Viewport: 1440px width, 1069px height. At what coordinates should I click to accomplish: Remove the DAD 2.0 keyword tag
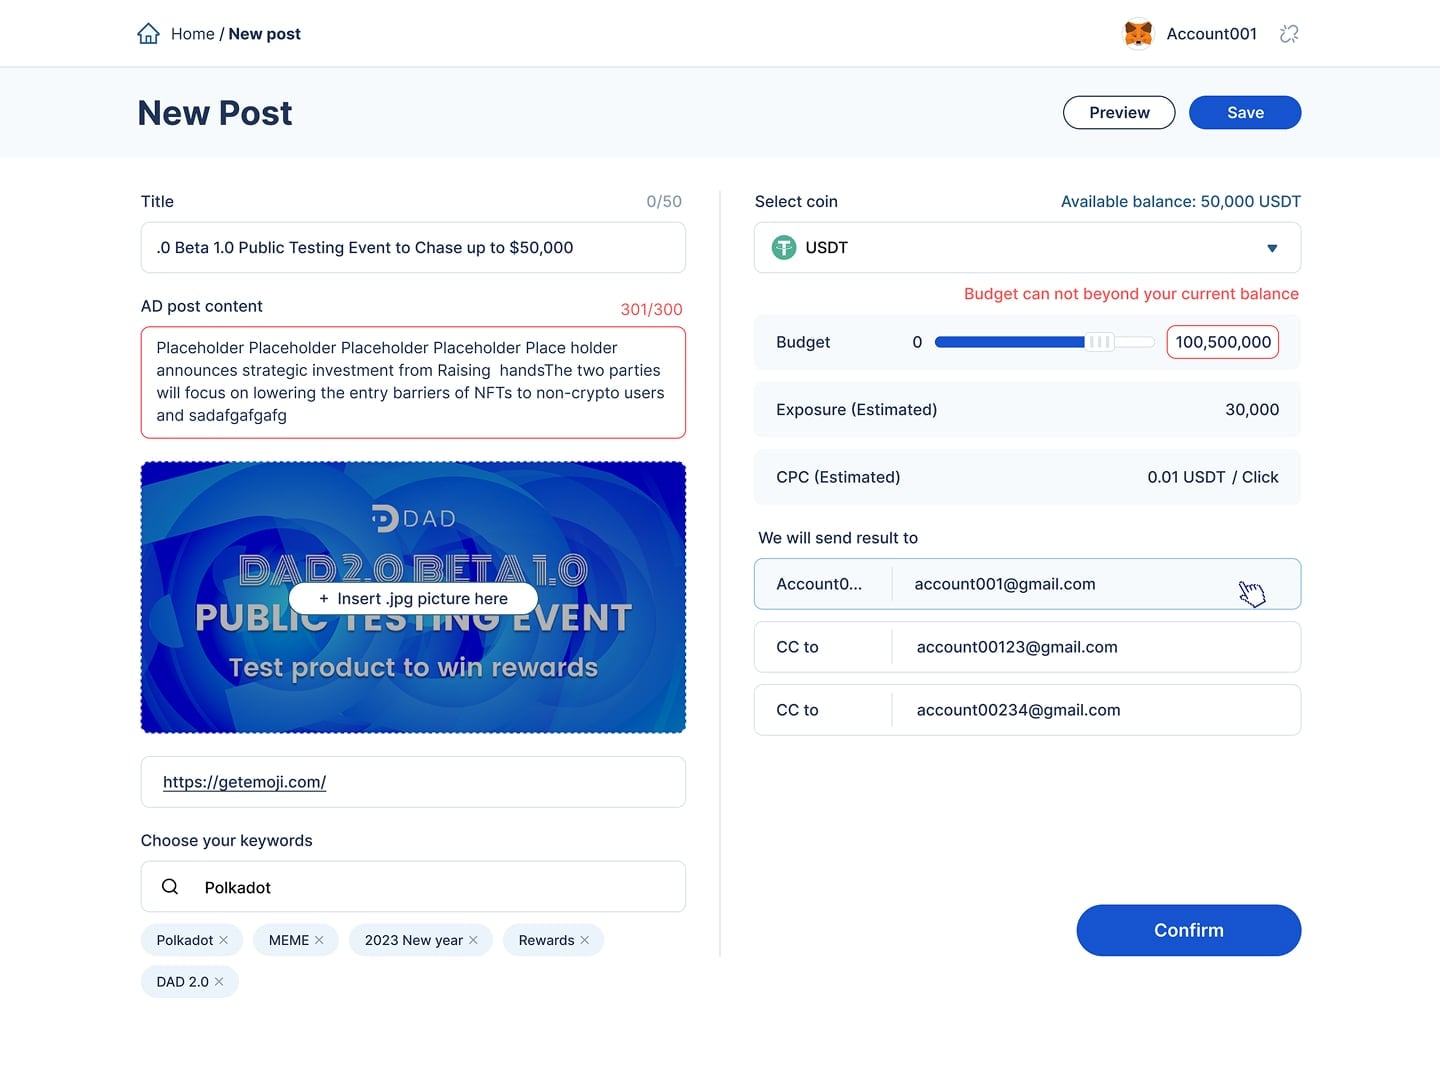[x=219, y=982]
